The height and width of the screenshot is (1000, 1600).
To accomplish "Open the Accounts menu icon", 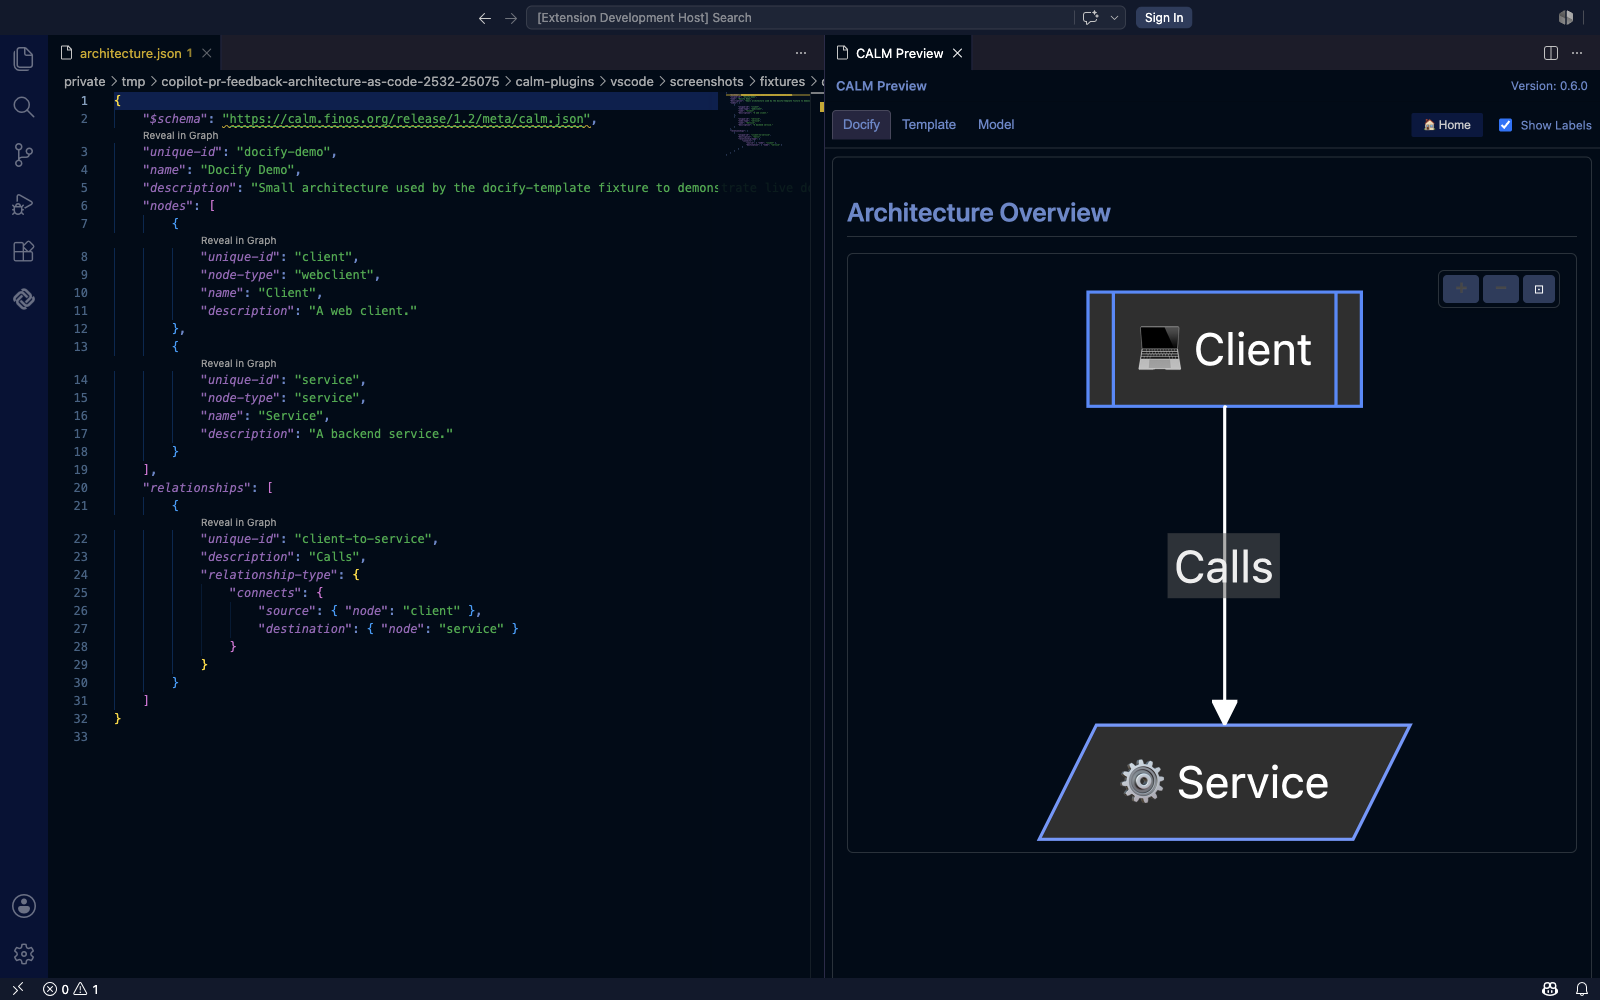I will (24, 906).
